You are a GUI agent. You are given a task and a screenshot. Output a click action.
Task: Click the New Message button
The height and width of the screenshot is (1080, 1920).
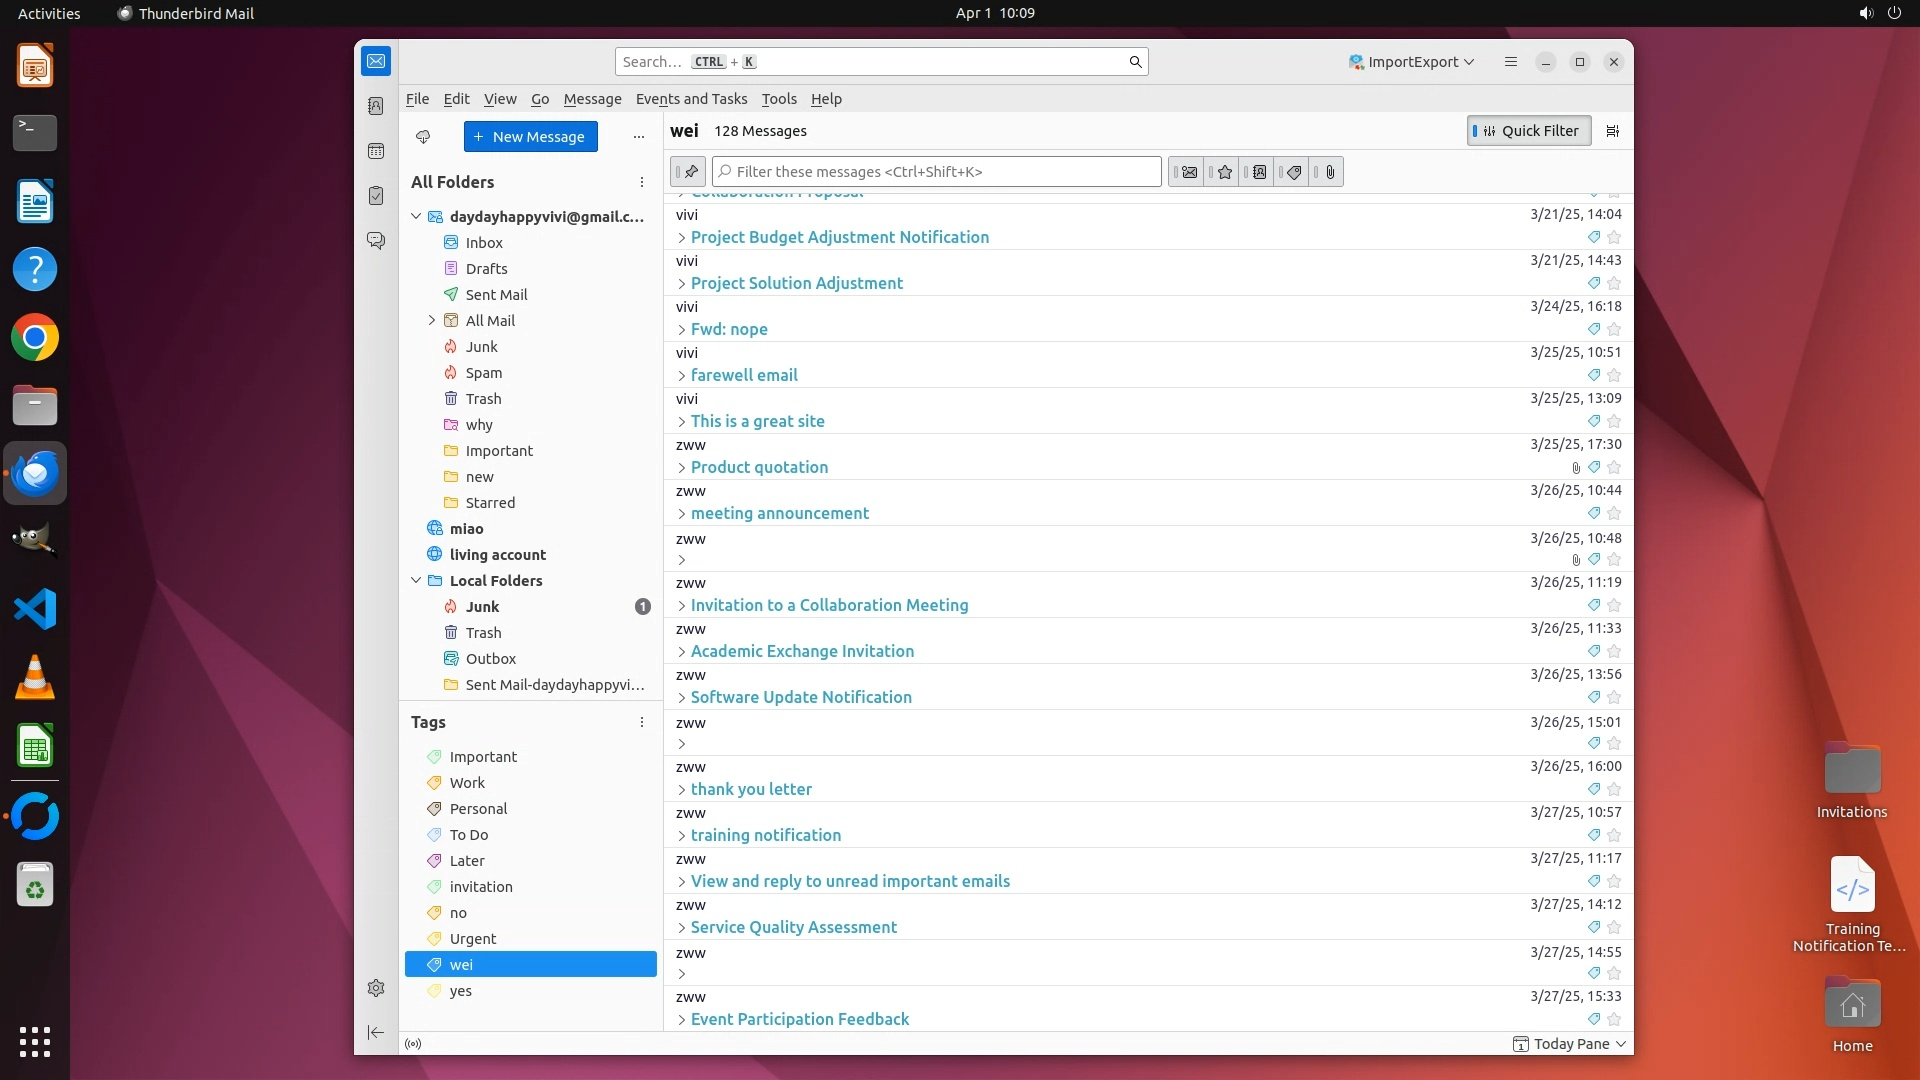tap(530, 137)
